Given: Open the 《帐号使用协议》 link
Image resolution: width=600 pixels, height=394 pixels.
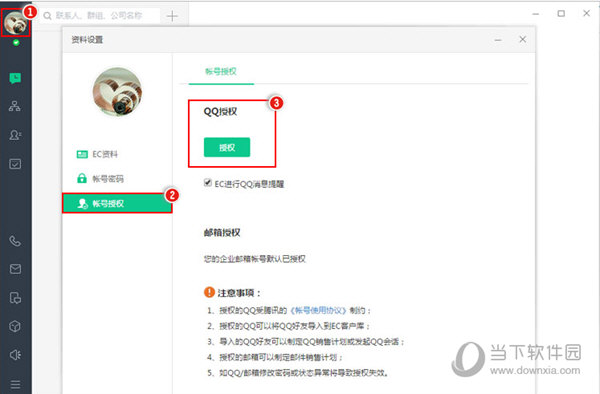Looking at the screenshot, I should (318, 310).
